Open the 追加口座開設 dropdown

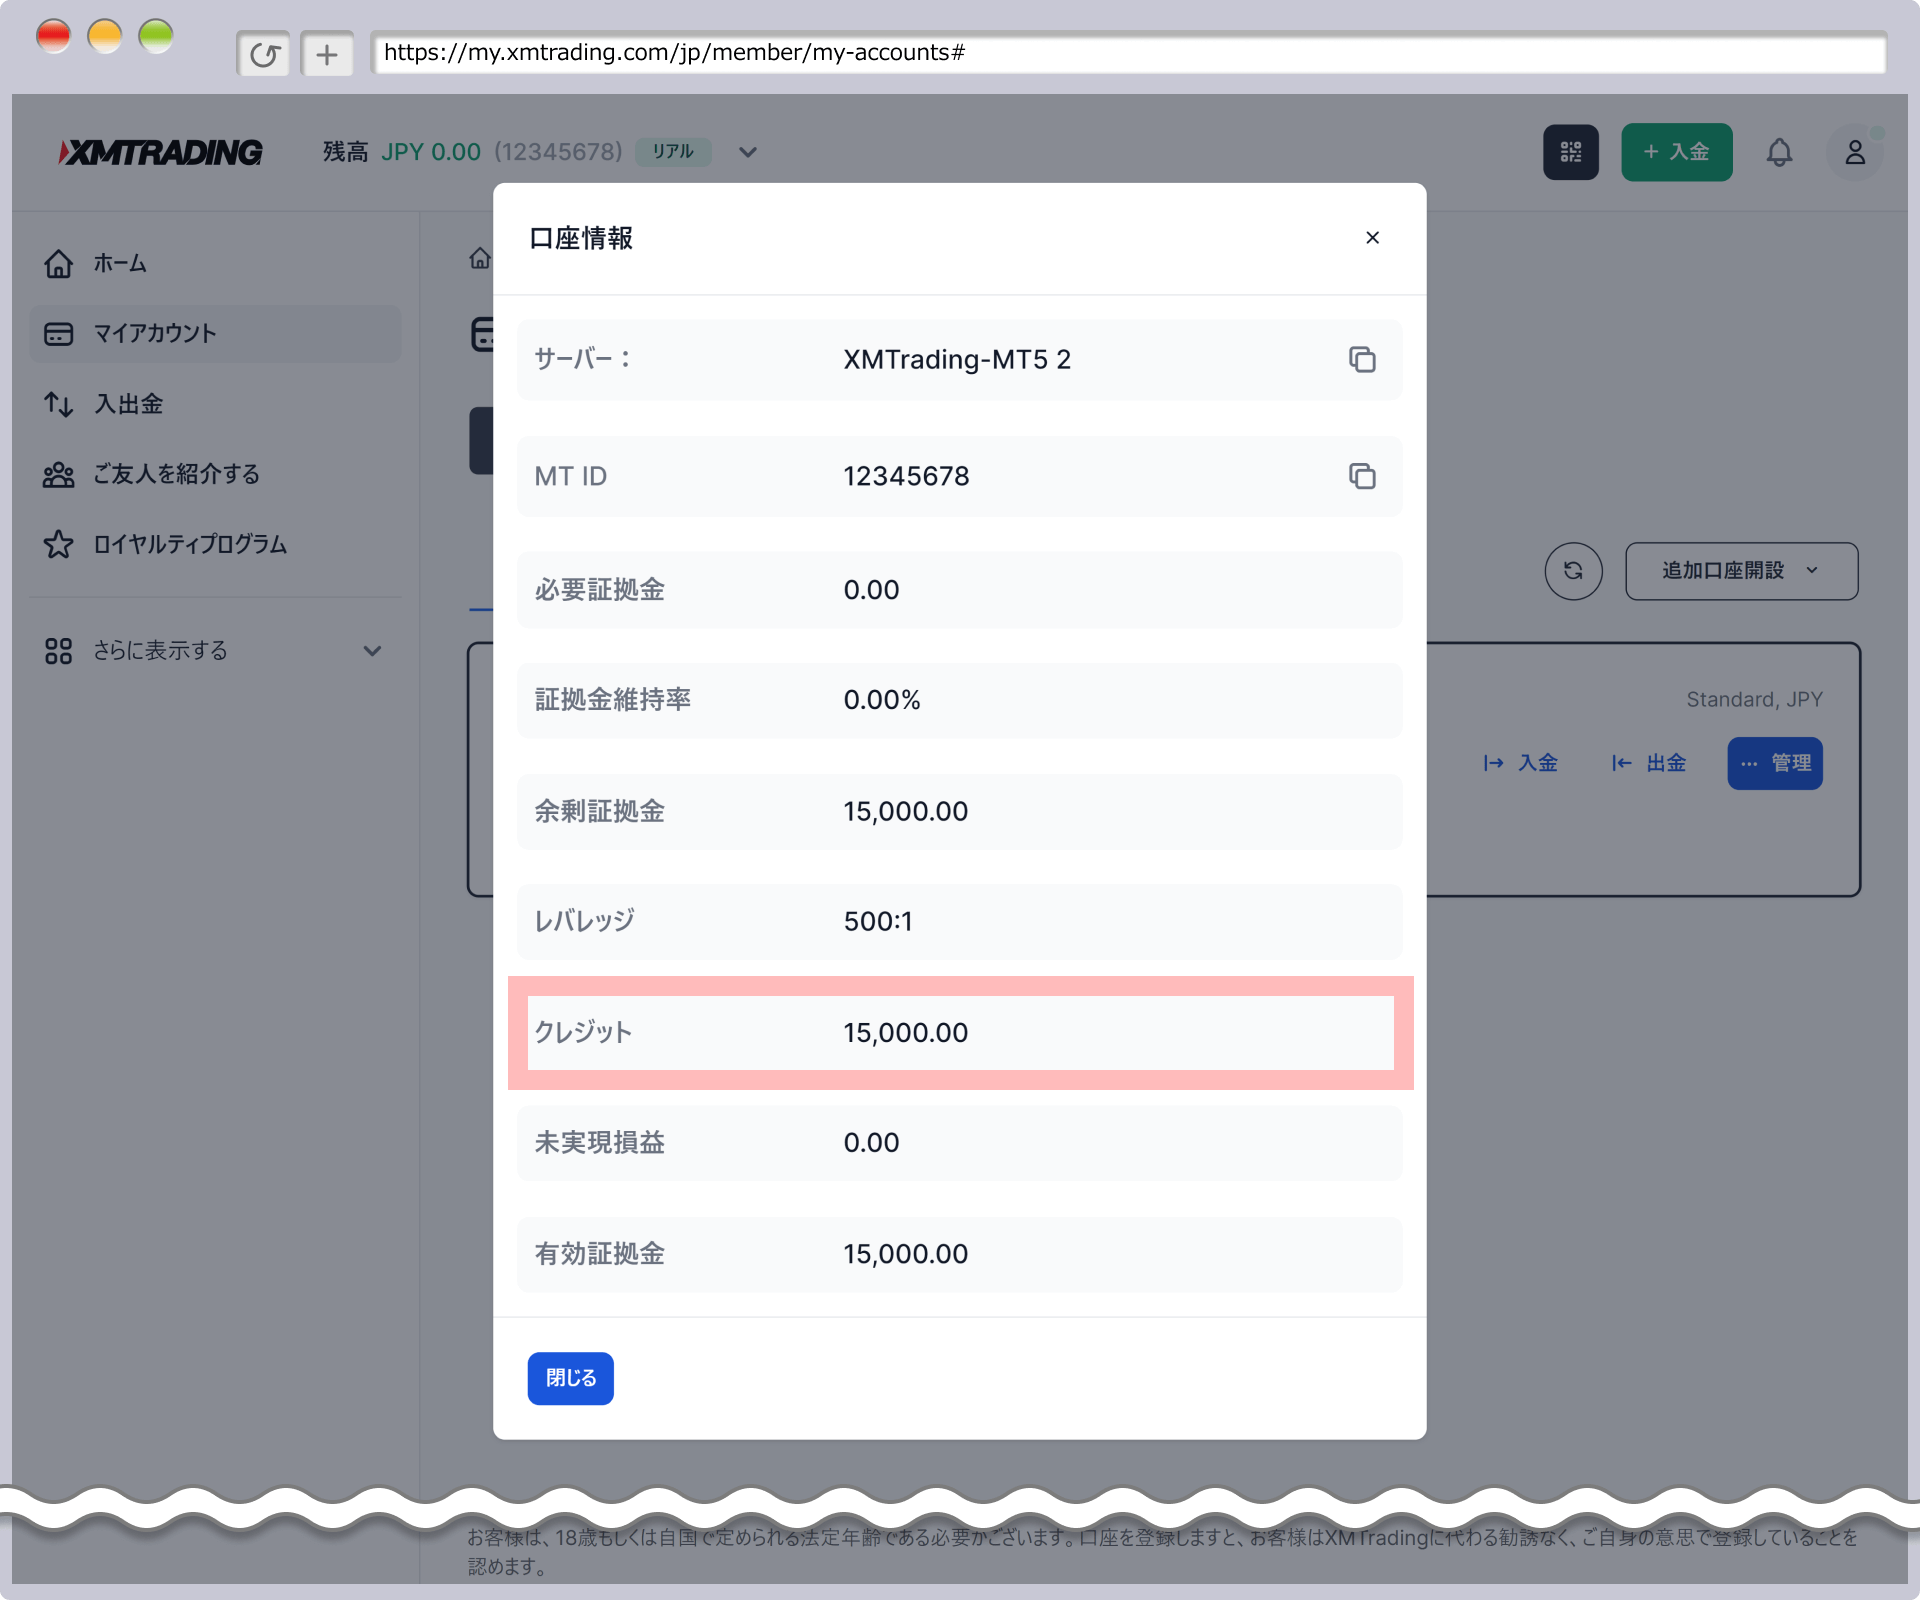pos(1741,571)
